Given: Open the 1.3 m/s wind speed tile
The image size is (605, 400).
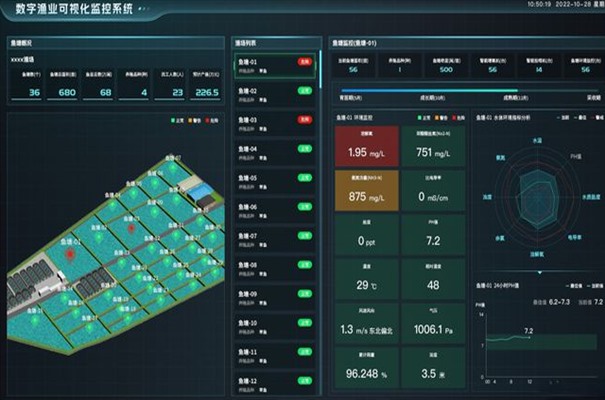Looking at the screenshot, I should 367,323.
